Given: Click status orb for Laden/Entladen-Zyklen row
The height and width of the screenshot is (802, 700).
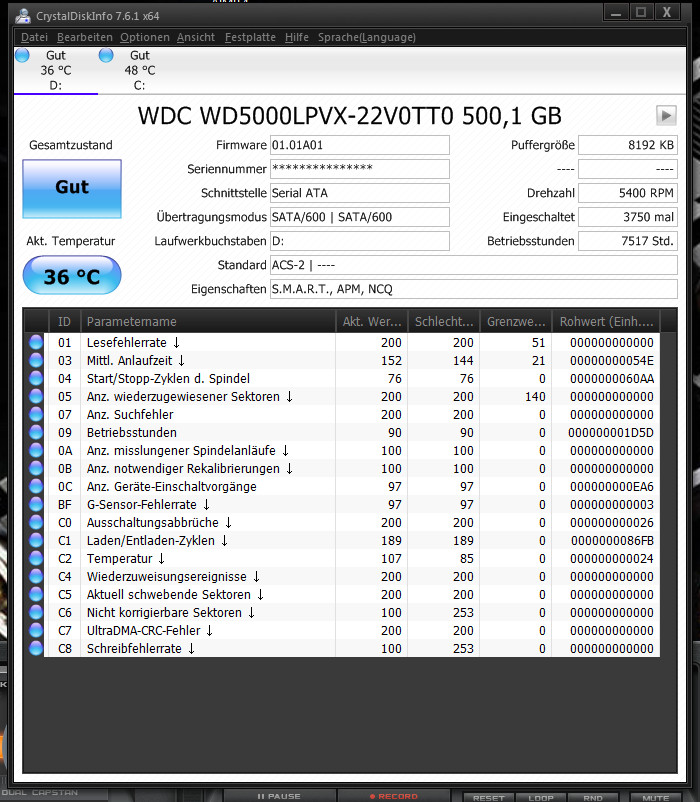Looking at the screenshot, I should 36,541.
